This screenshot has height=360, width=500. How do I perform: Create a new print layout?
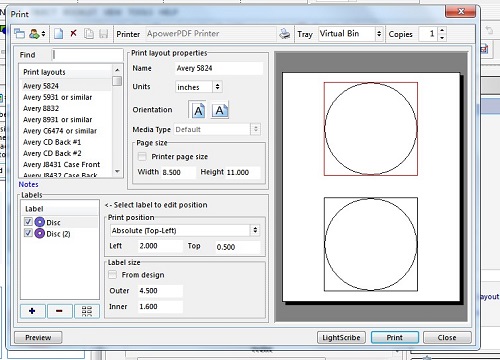tap(59, 34)
